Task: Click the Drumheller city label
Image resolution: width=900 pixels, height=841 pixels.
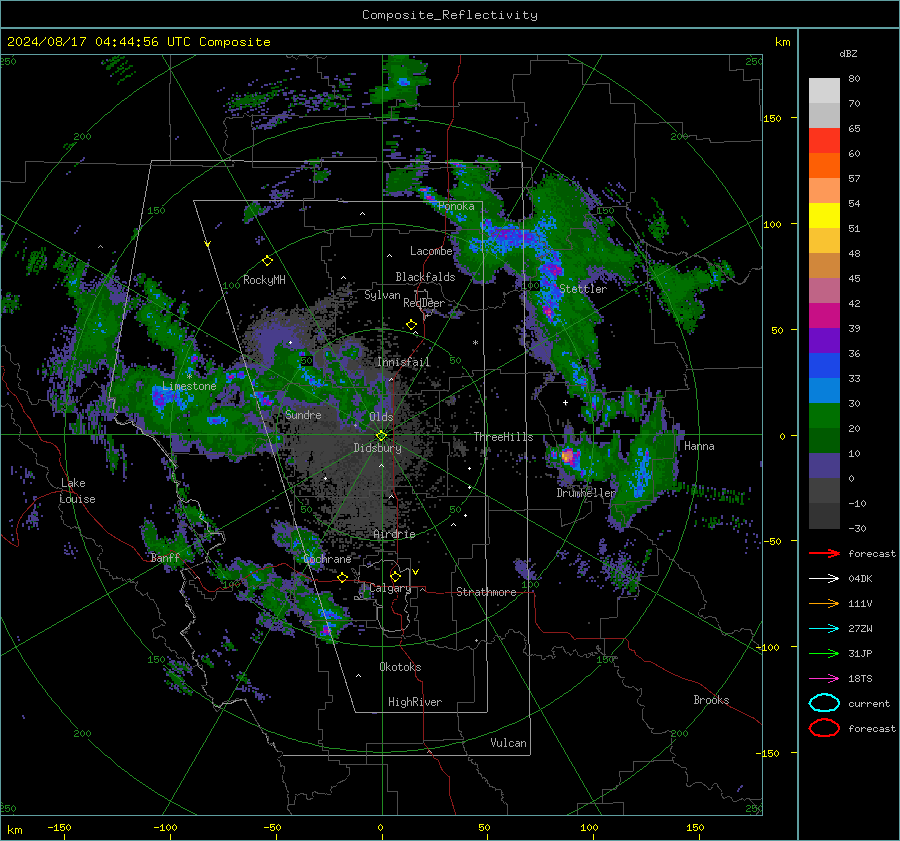Action: coord(585,493)
